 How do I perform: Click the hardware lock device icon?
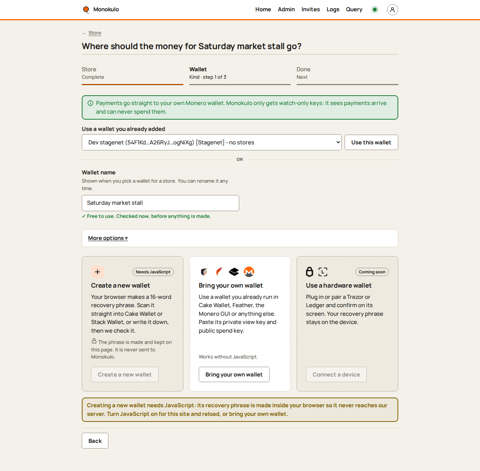(x=309, y=272)
